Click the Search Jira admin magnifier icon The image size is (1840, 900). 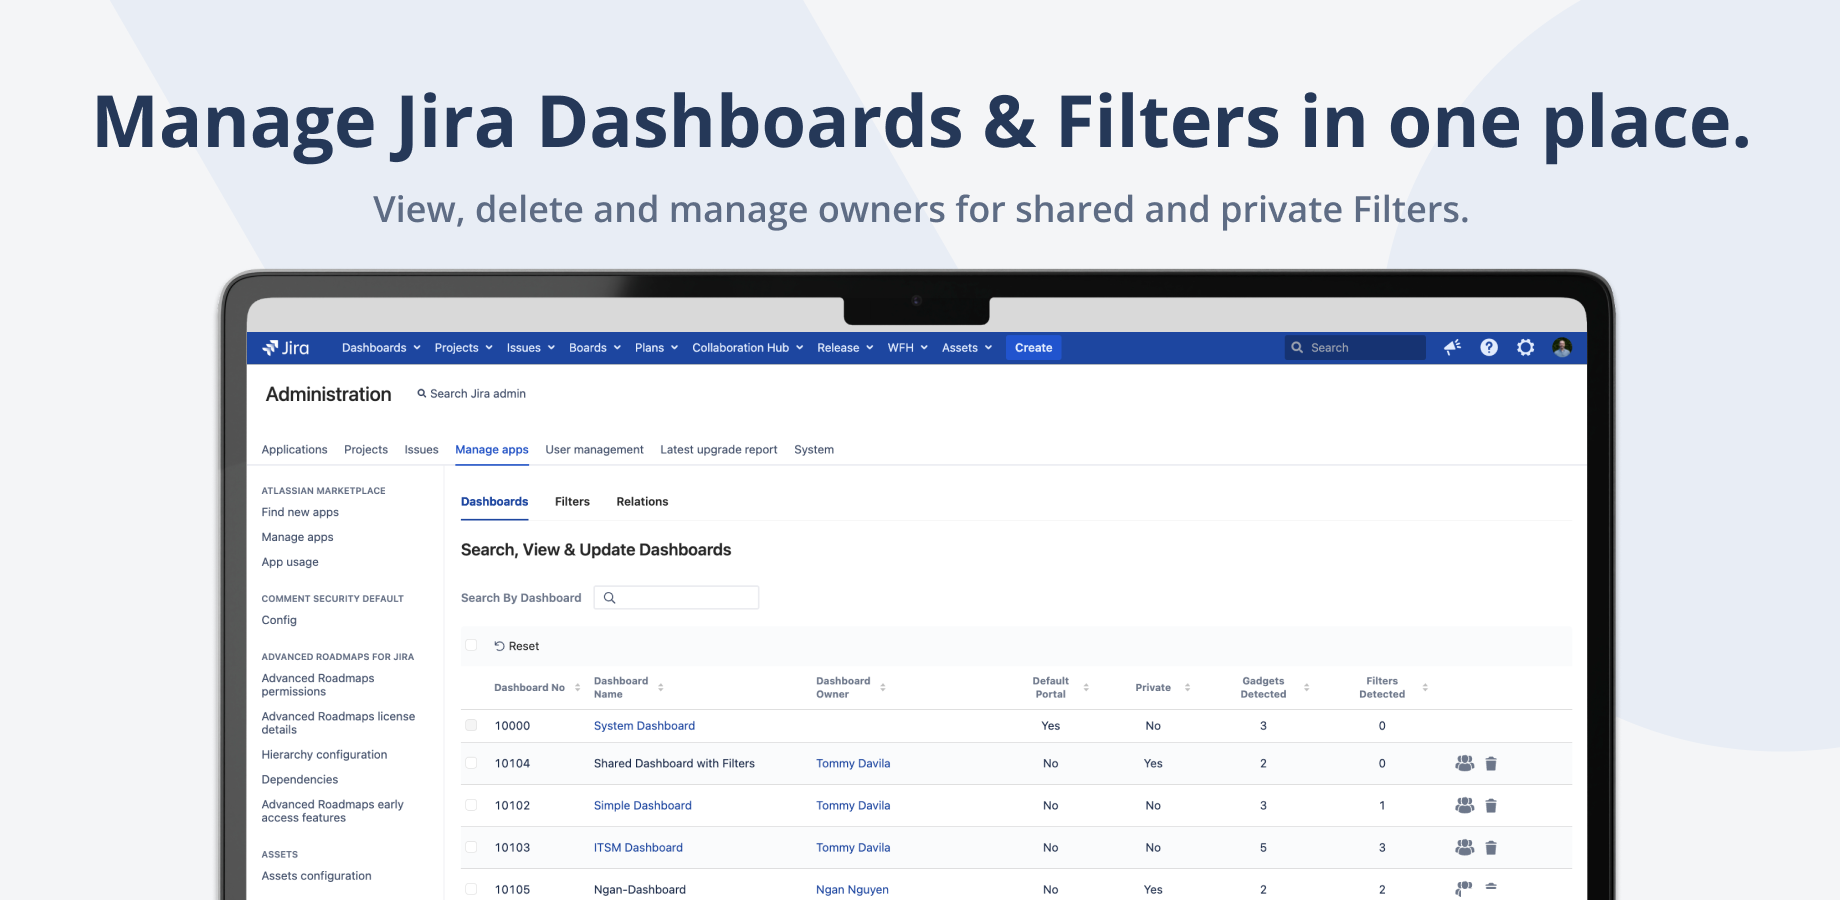tap(422, 394)
